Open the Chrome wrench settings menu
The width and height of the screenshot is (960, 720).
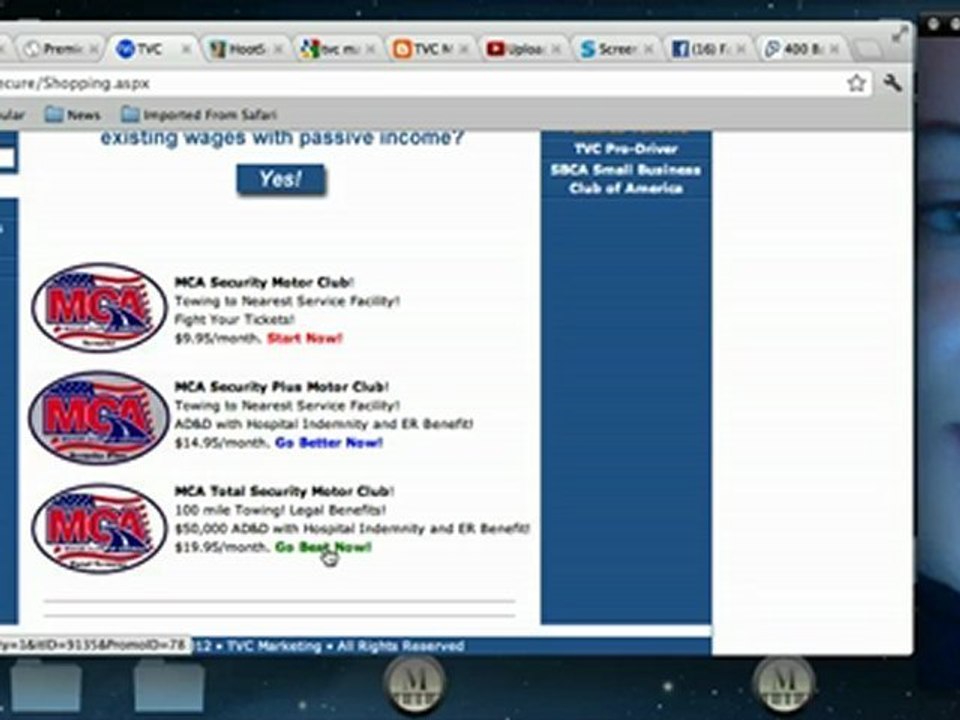[893, 82]
